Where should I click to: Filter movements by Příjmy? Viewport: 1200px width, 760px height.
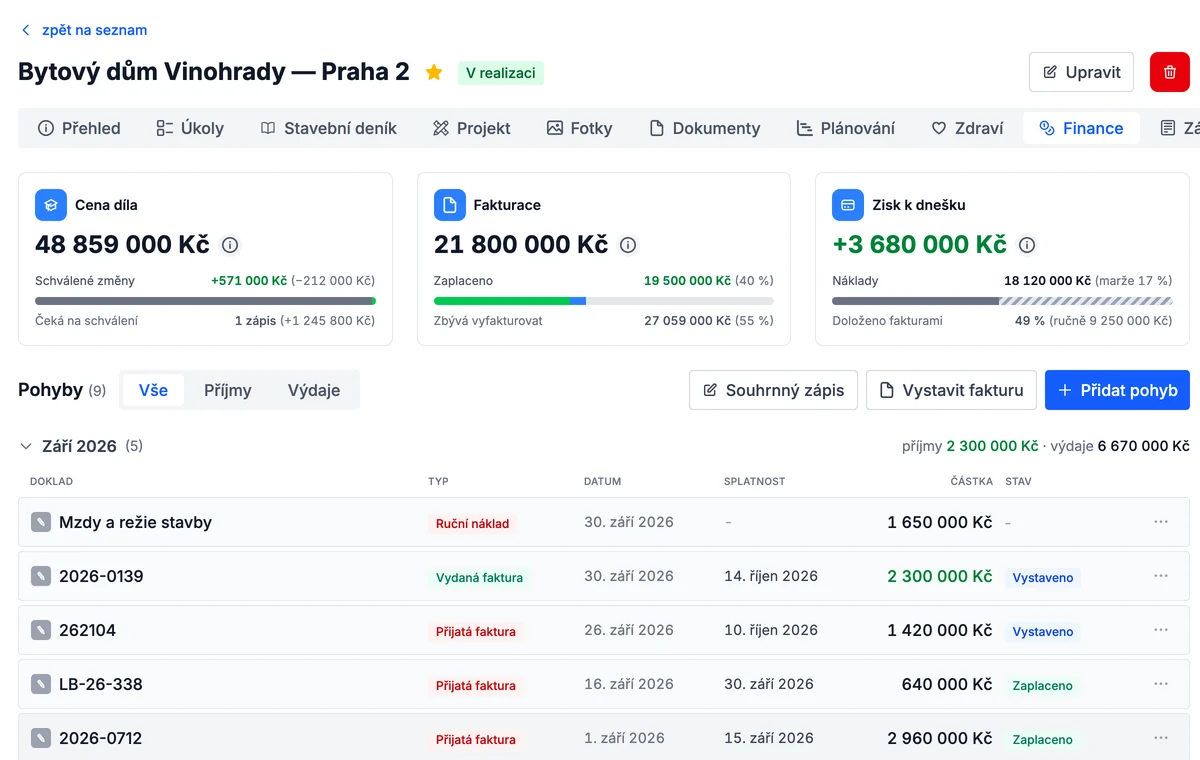[x=228, y=390]
